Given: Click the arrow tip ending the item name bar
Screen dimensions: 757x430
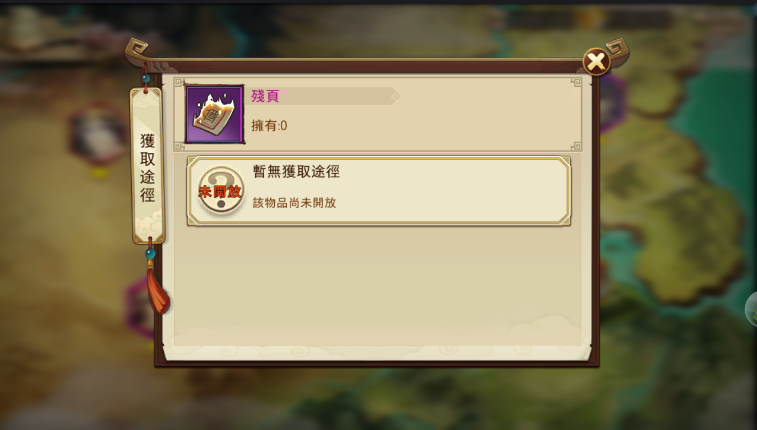Looking at the screenshot, I should (x=395, y=97).
